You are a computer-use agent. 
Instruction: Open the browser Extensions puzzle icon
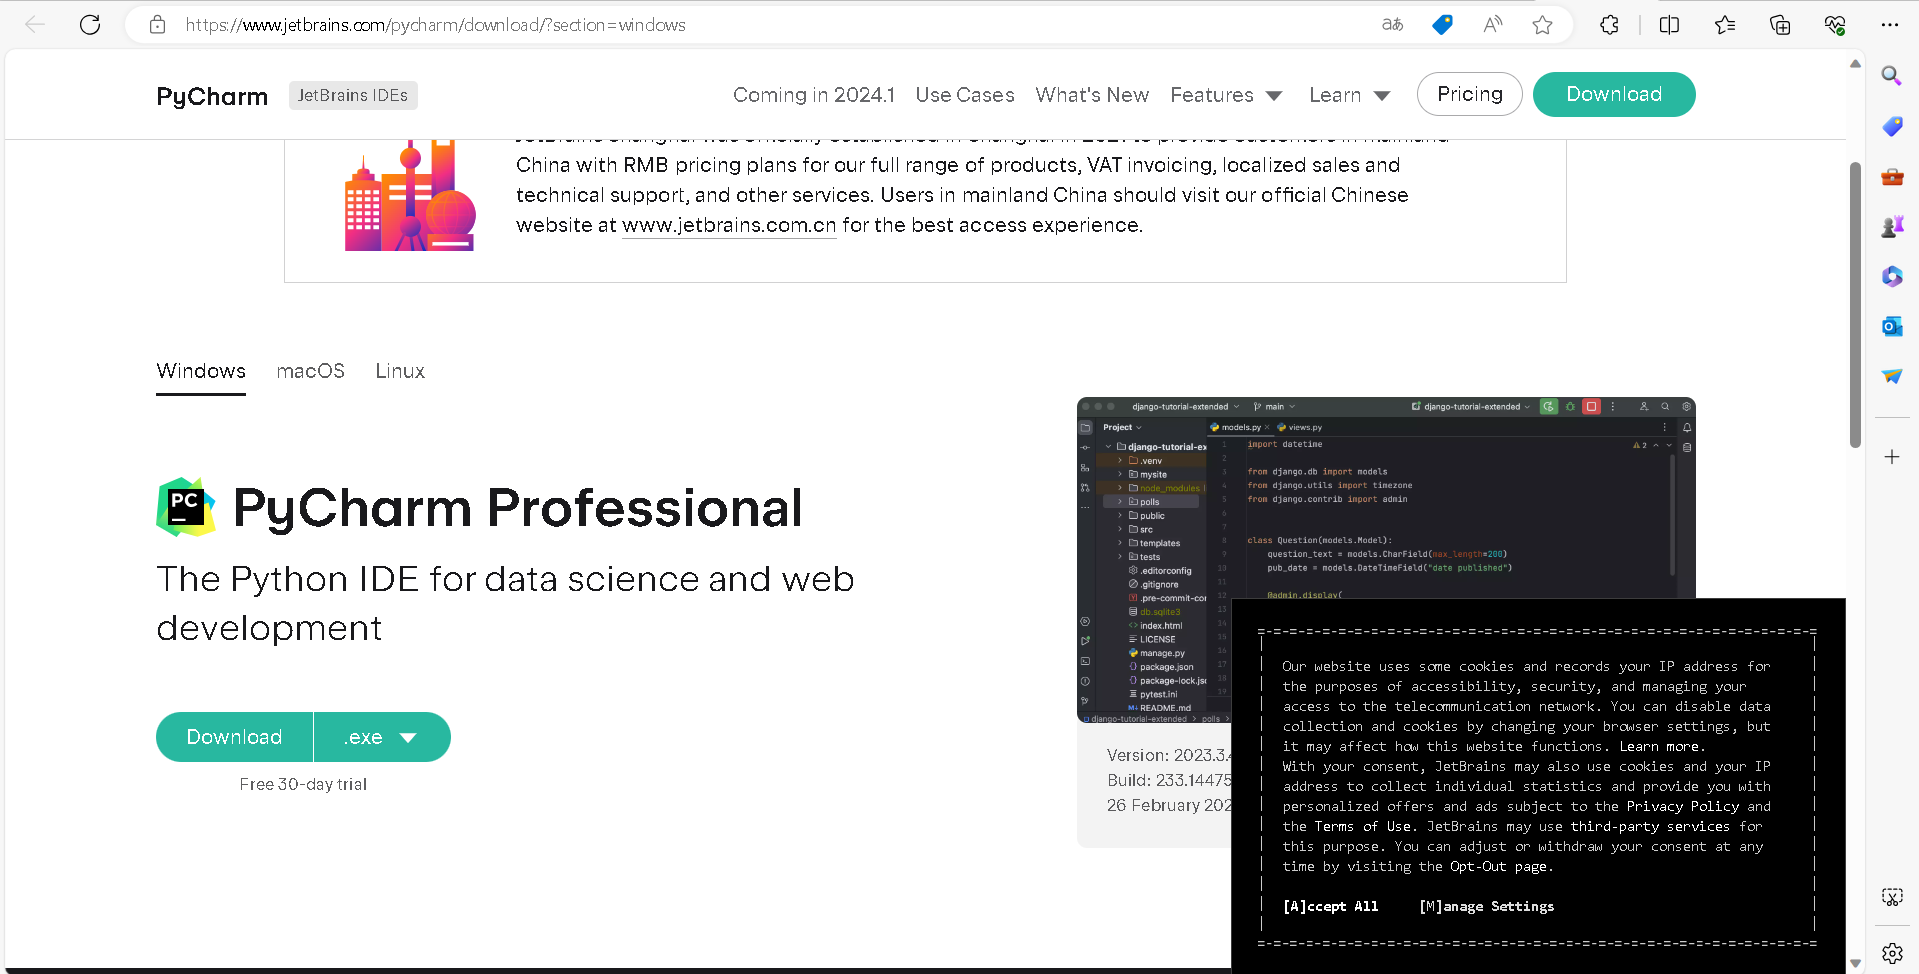(x=1609, y=25)
